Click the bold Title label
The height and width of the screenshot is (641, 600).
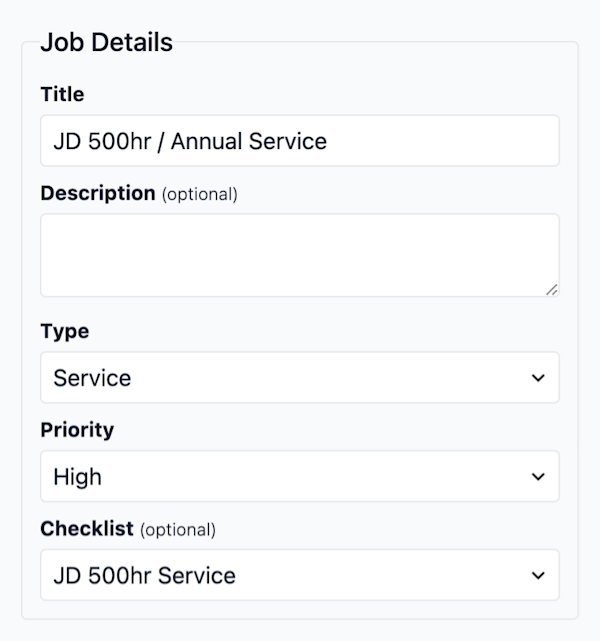pyautogui.click(x=62, y=94)
